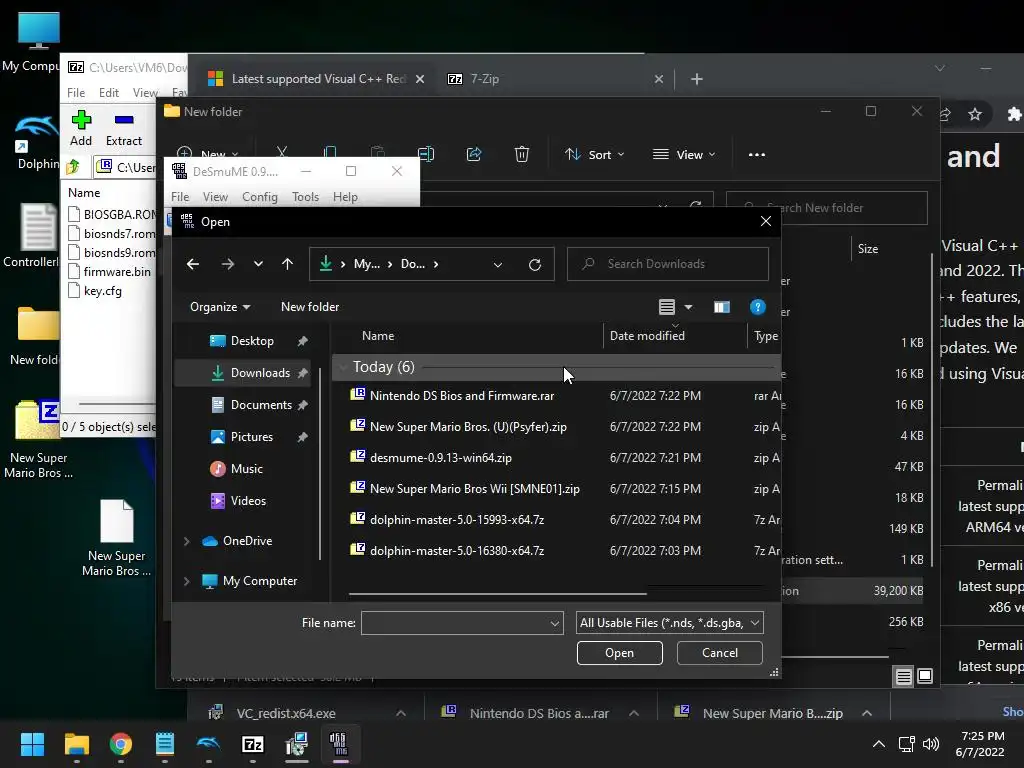Open the DeSmuME View menu
The image size is (1024, 768).
tap(215, 197)
